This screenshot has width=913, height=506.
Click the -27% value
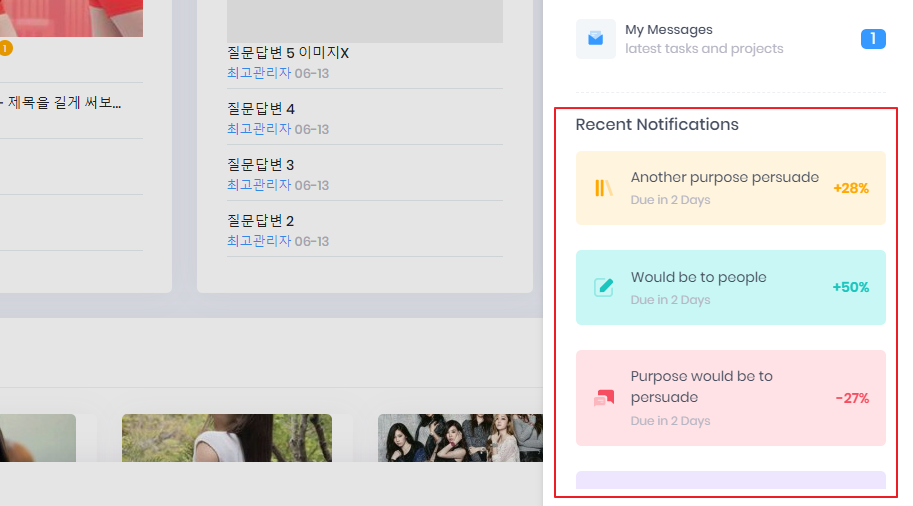[852, 398]
